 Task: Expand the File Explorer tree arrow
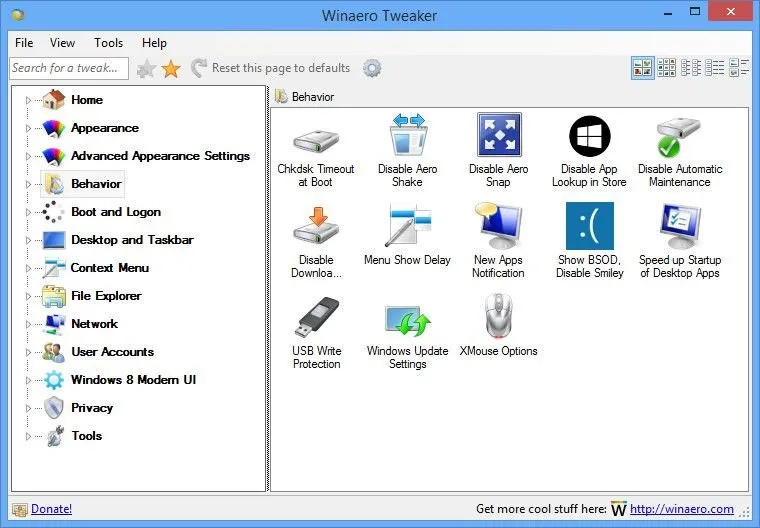29,296
